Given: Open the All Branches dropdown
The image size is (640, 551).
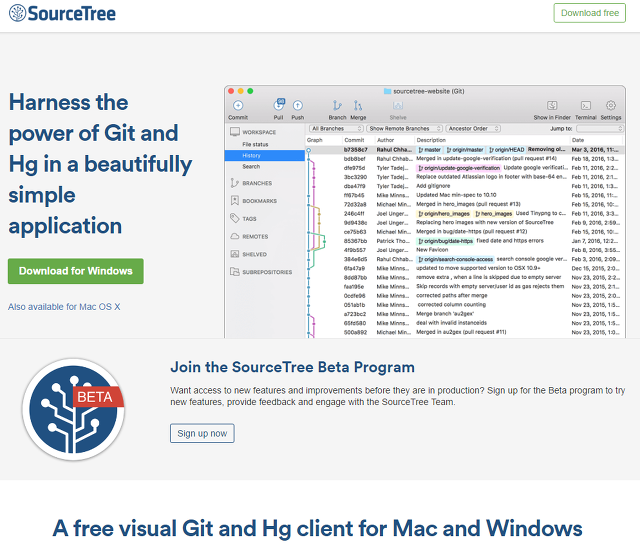Looking at the screenshot, I should (x=336, y=129).
